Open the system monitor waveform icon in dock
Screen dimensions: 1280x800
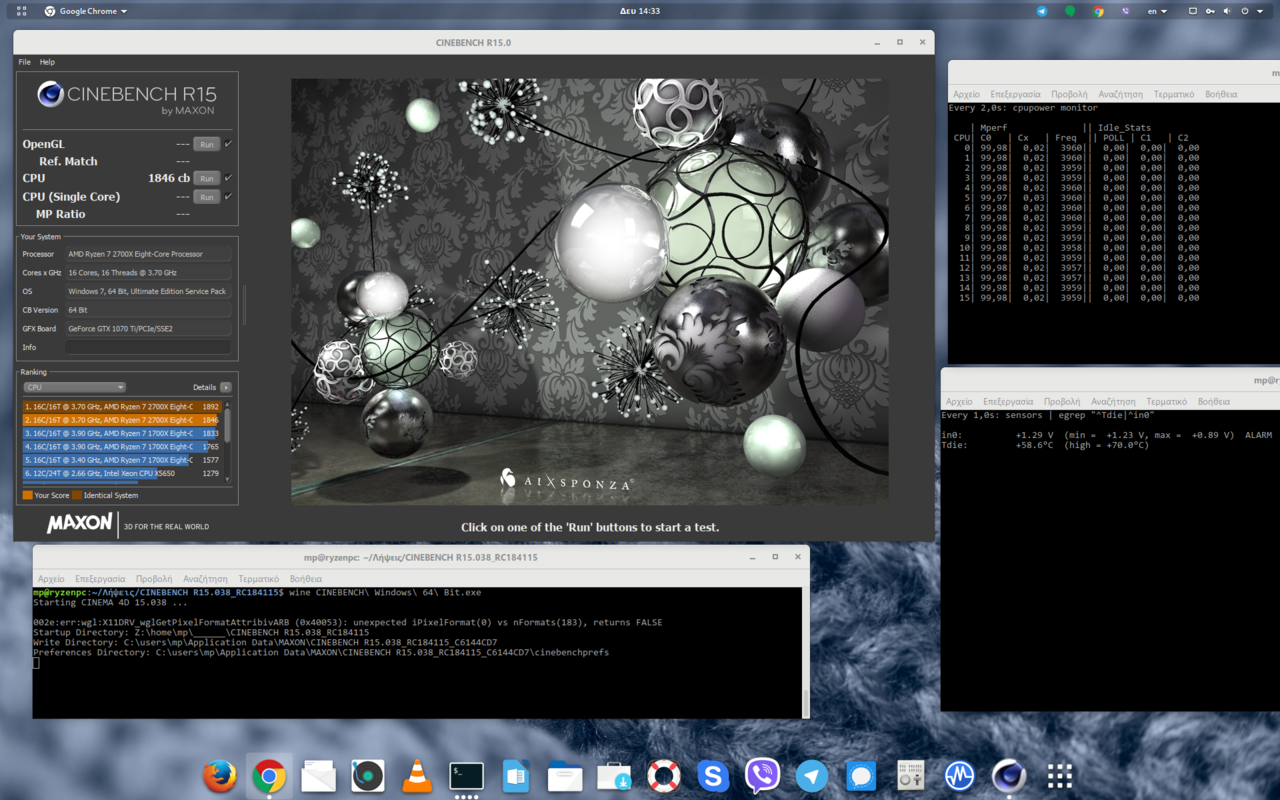pos(960,776)
